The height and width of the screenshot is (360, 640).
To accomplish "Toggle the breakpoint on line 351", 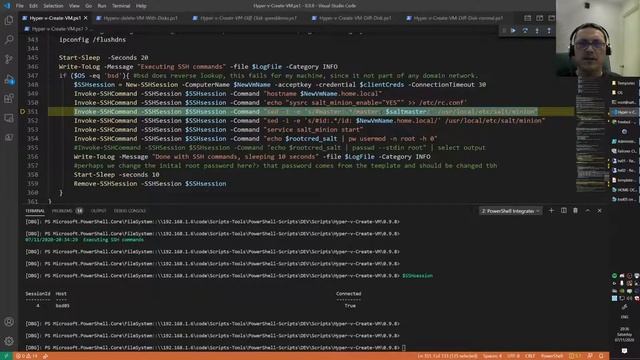I will tap(22, 111).
